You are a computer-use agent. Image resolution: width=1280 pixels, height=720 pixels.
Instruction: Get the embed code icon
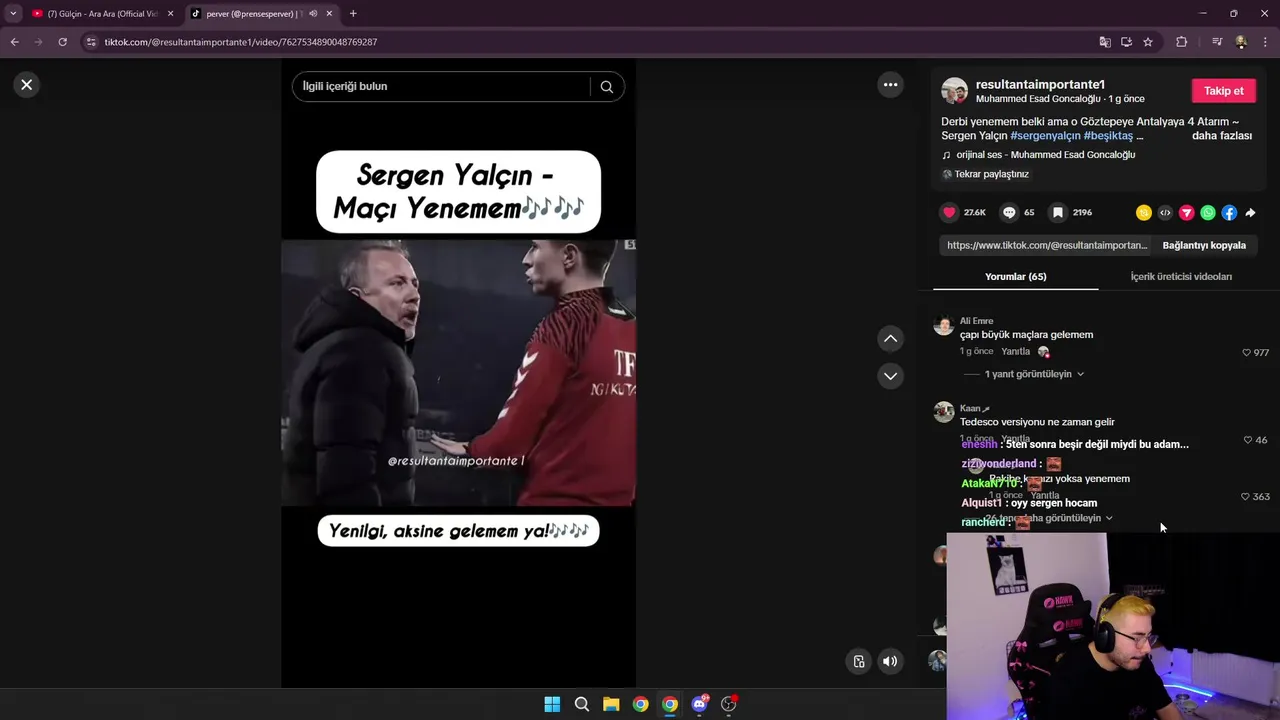[x=1165, y=213]
